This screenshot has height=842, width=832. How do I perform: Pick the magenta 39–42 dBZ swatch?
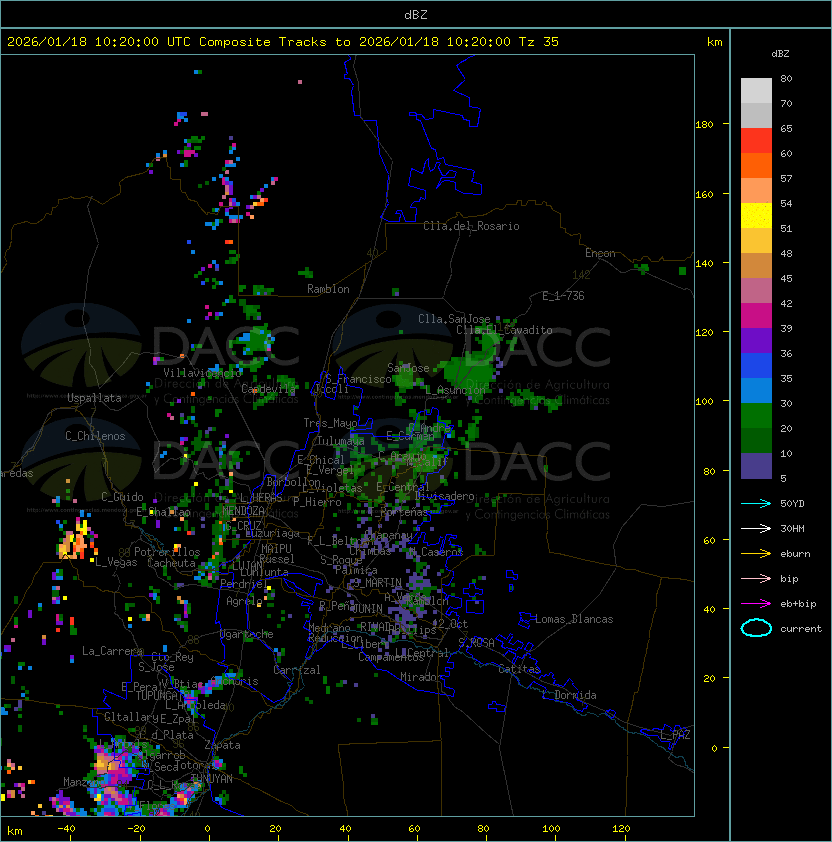click(x=756, y=315)
